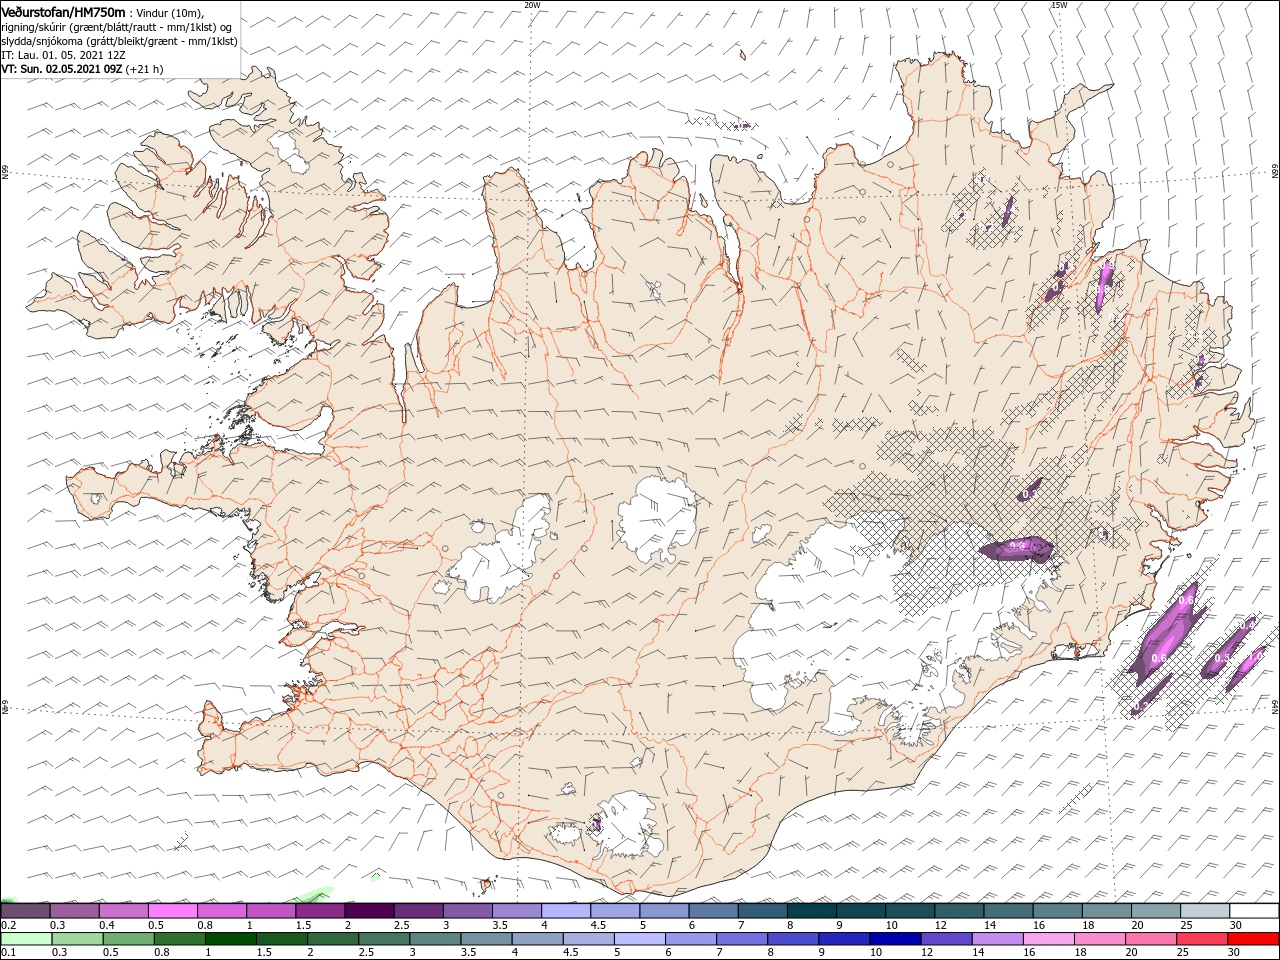
Task: Select the white 30 swatch in snow scale
Action: point(1254,910)
